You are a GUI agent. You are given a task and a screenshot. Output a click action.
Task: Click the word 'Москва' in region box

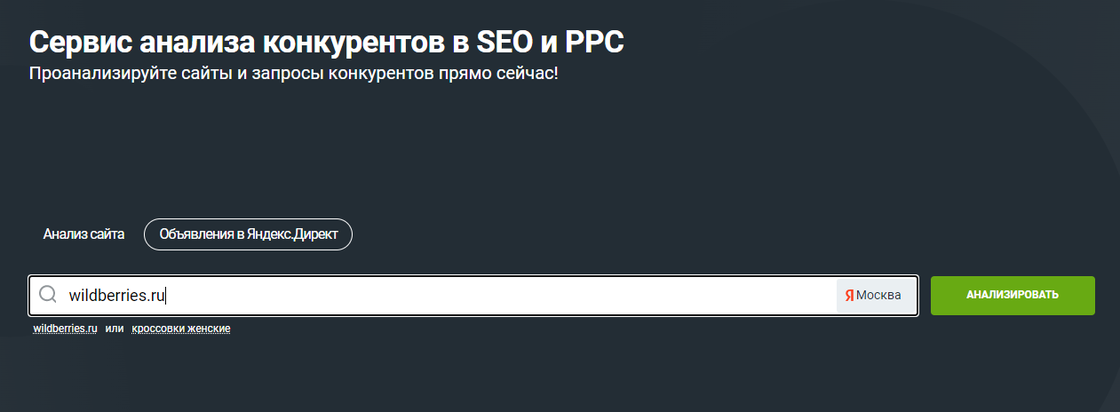[x=879, y=295]
